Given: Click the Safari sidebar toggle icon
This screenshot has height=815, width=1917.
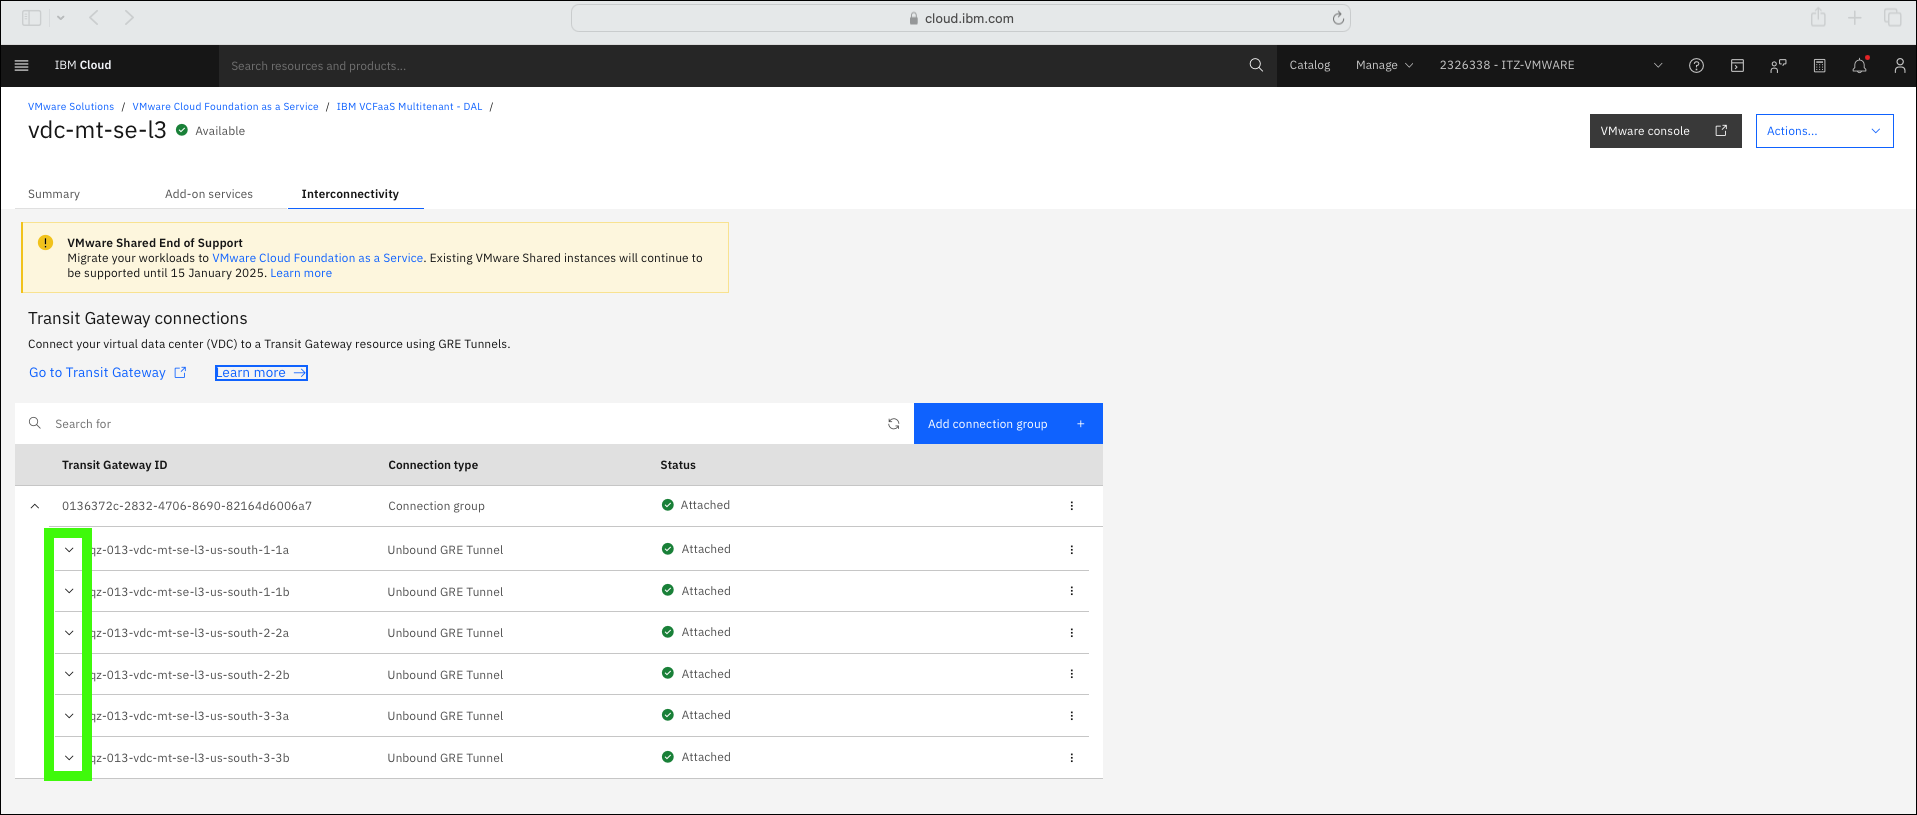Looking at the screenshot, I should 32,18.
